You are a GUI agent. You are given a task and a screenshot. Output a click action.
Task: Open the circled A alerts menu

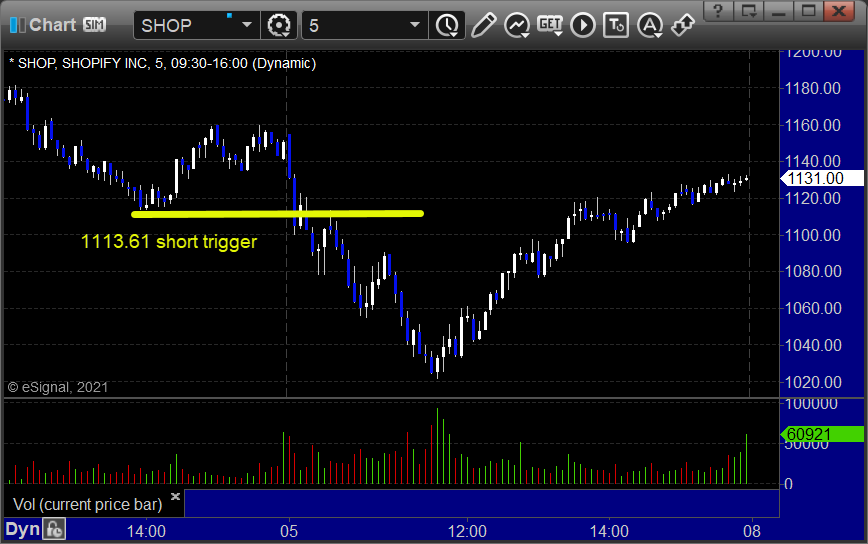(650, 25)
